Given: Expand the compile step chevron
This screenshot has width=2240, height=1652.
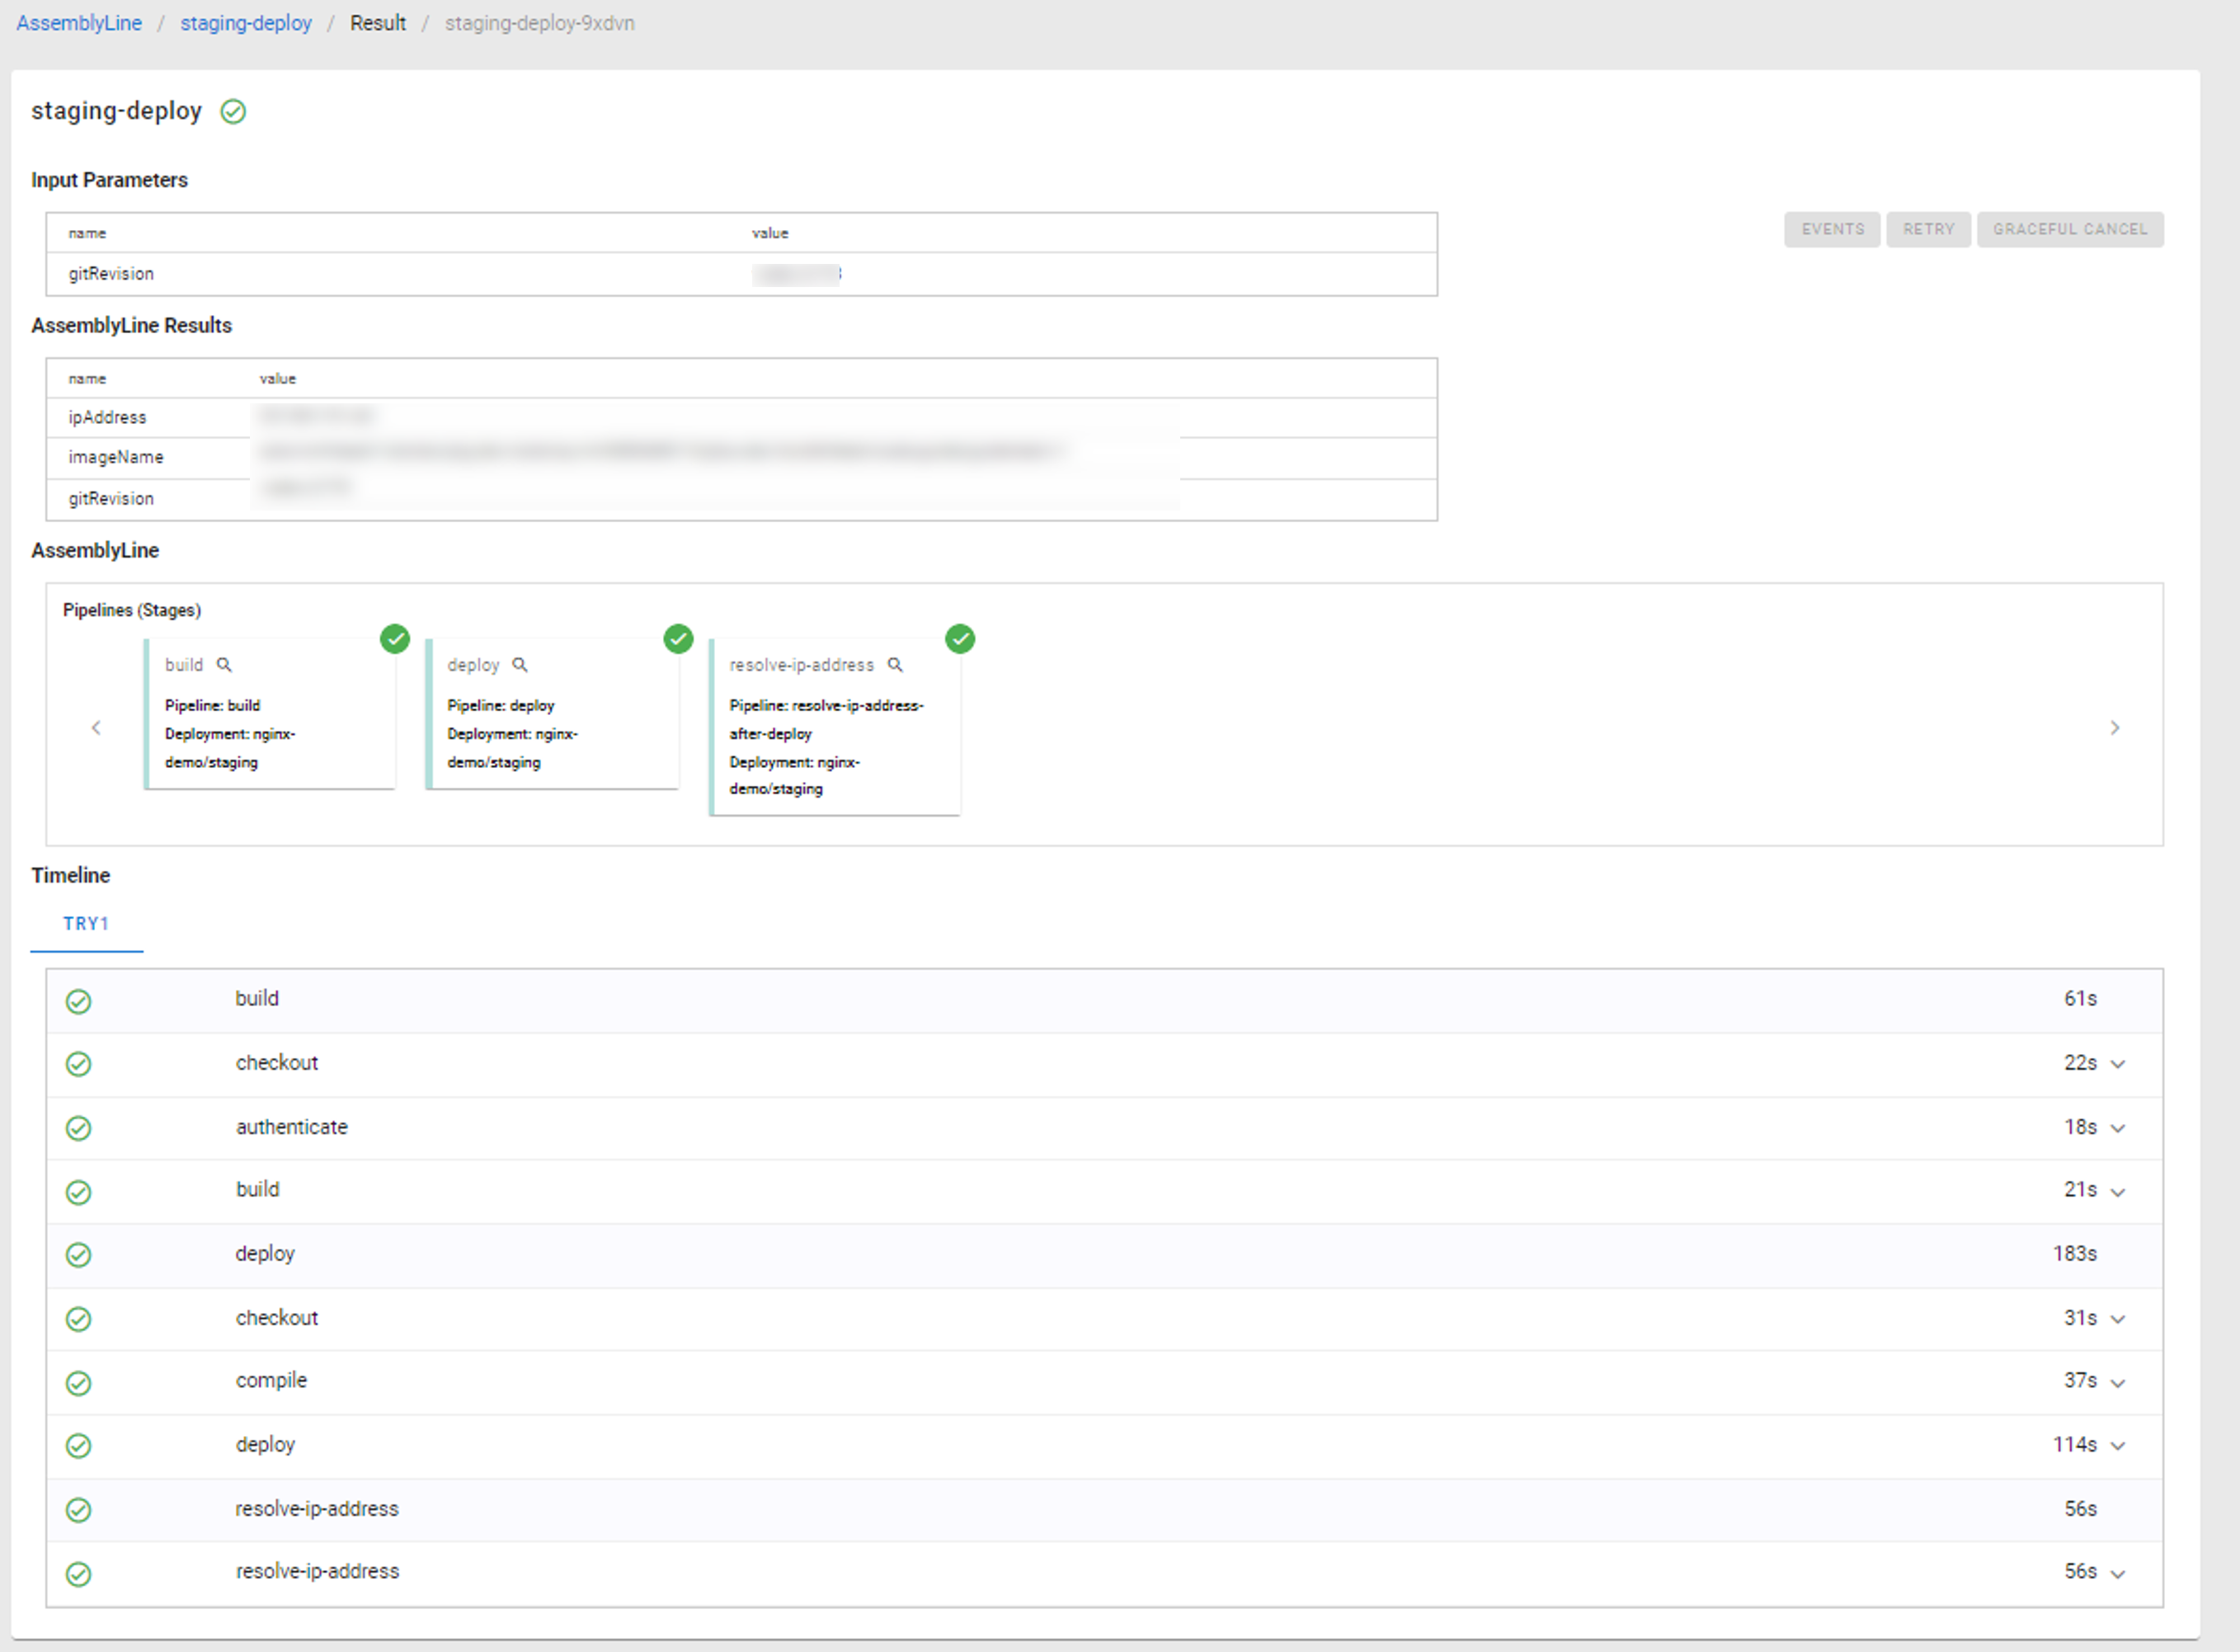Looking at the screenshot, I should pyautogui.click(x=2117, y=1383).
